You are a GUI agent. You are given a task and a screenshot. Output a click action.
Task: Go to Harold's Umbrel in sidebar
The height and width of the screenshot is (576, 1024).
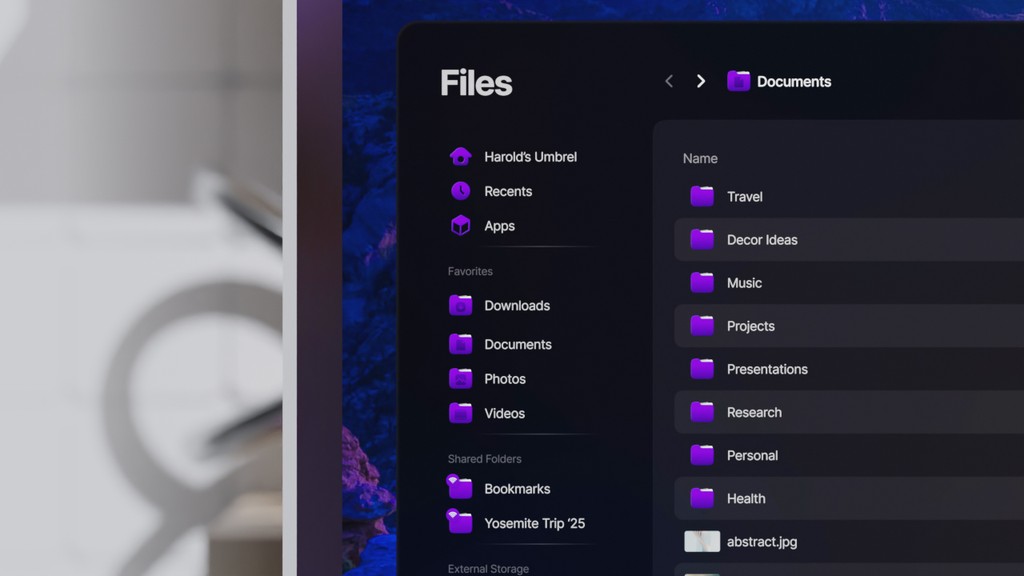(530, 157)
